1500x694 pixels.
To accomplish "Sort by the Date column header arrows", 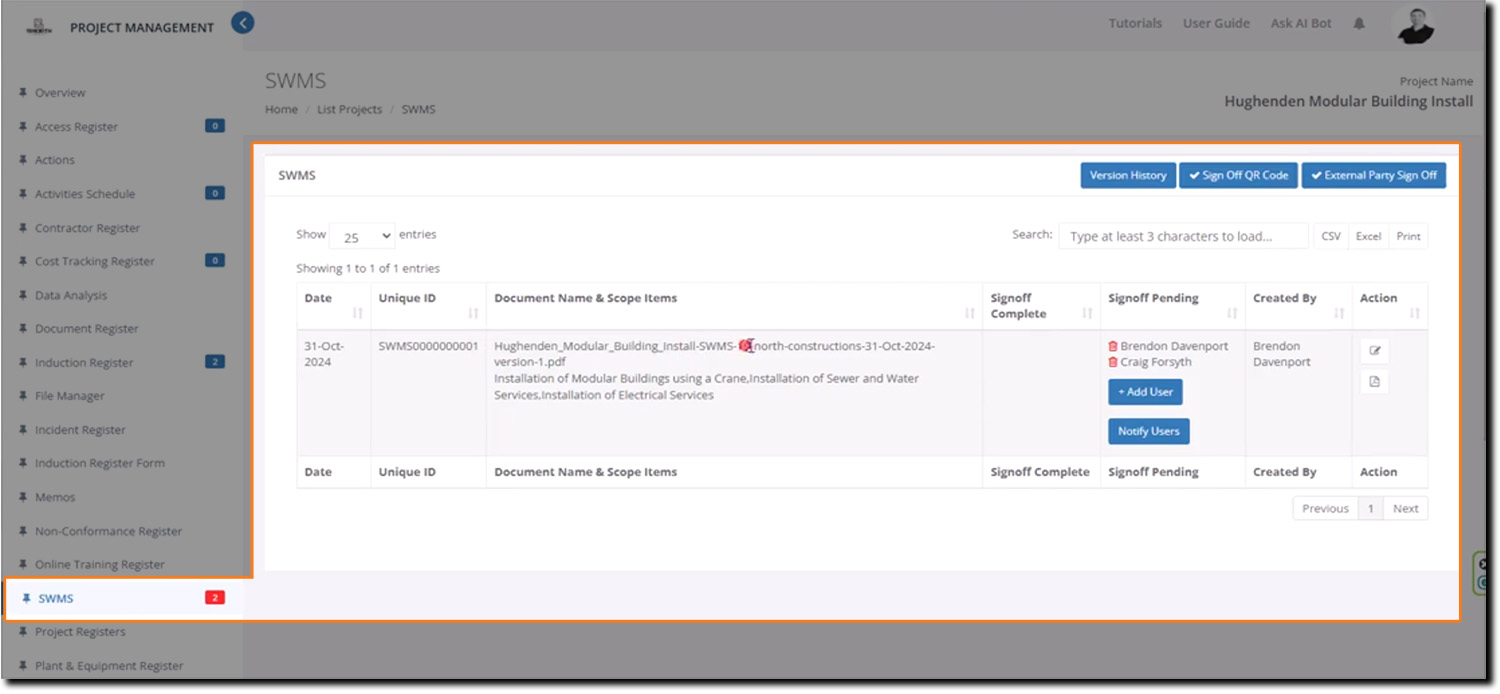I will click(357, 313).
